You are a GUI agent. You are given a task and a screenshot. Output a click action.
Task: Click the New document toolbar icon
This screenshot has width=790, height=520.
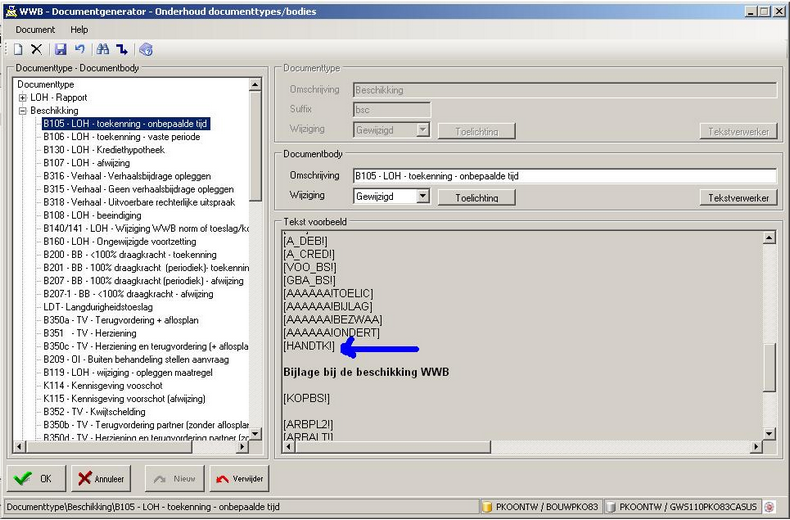18,49
